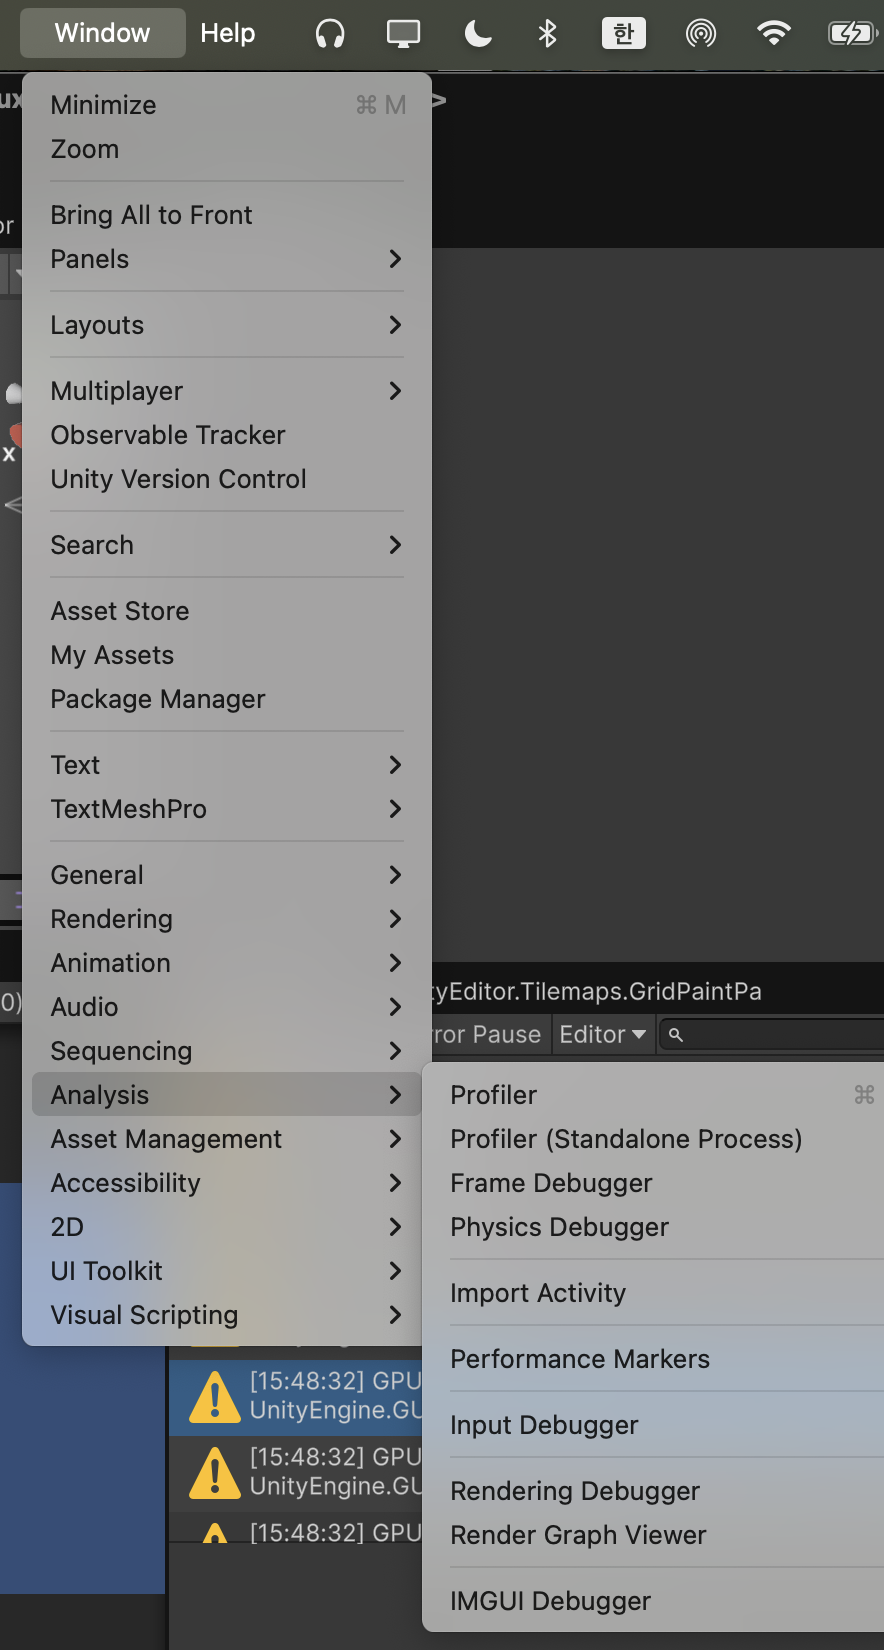Screen dimensions: 884x1650
Task: Expand the Accessibility submenu
Action: click(227, 1183)
